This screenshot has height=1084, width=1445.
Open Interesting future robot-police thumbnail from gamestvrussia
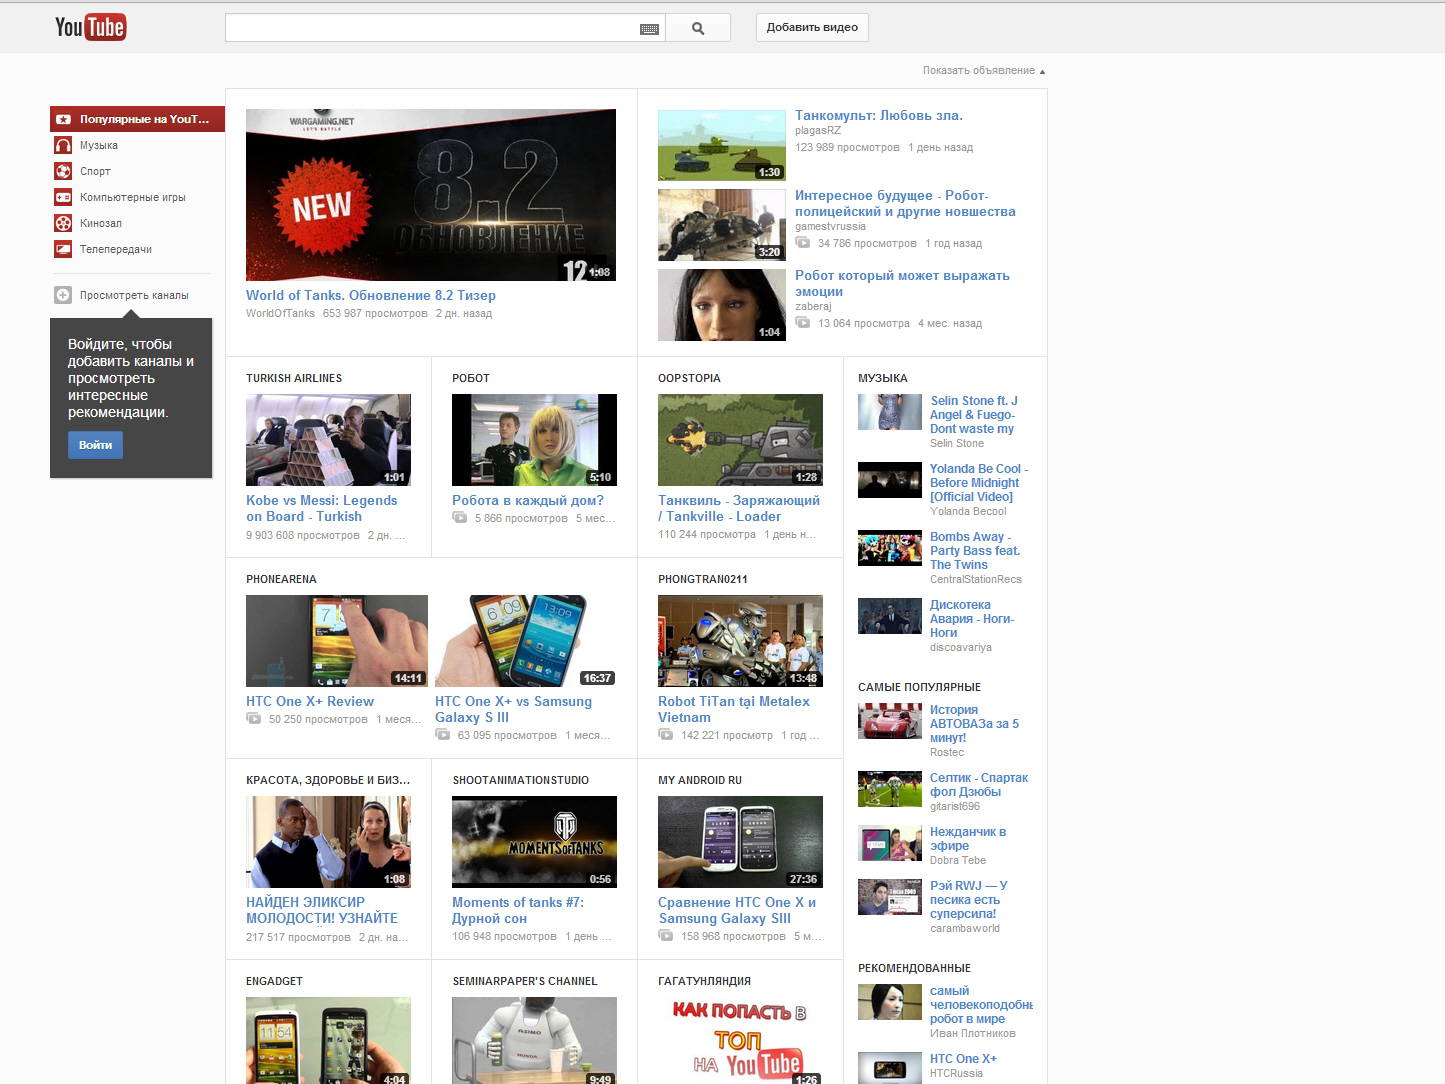(722, 225)
